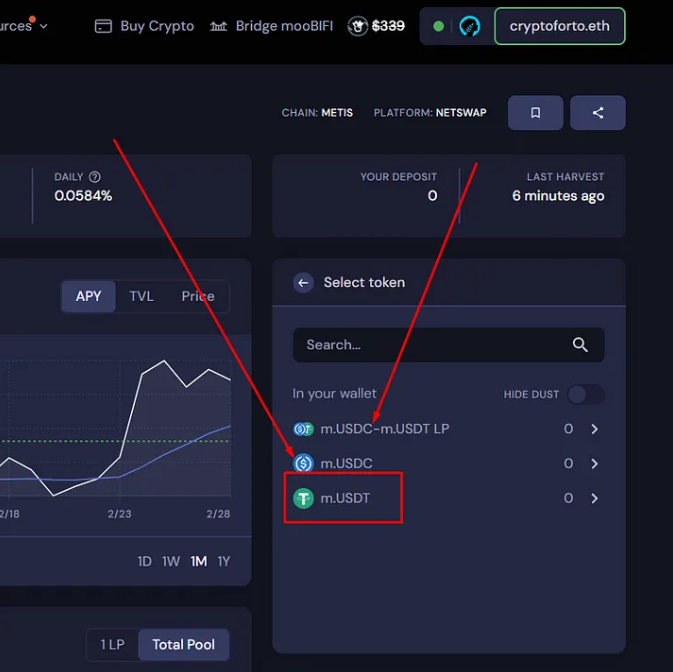Switch chart to TVL tab
Screen dimensions: 673x672
141,296
